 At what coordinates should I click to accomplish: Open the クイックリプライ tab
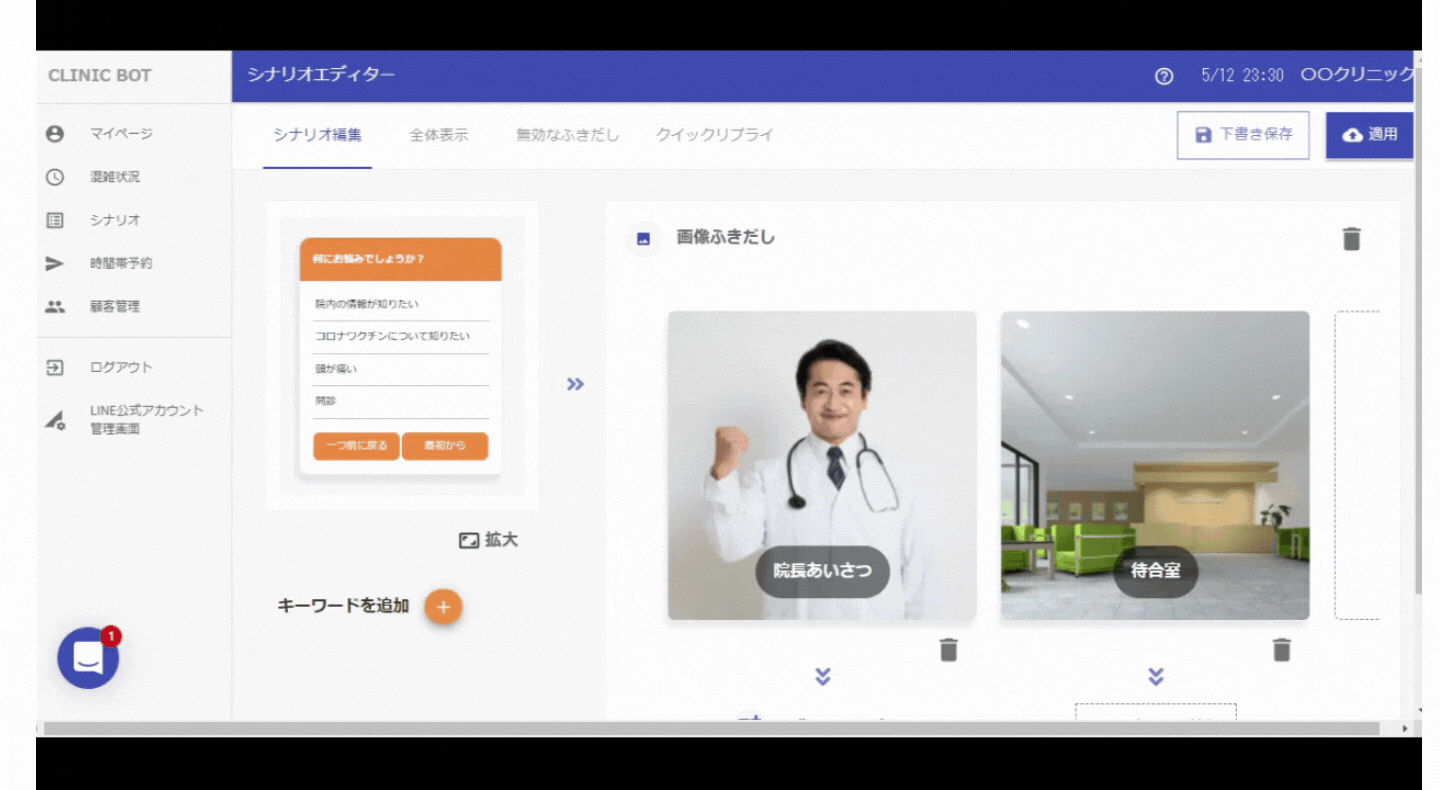(x=715, y=135)
